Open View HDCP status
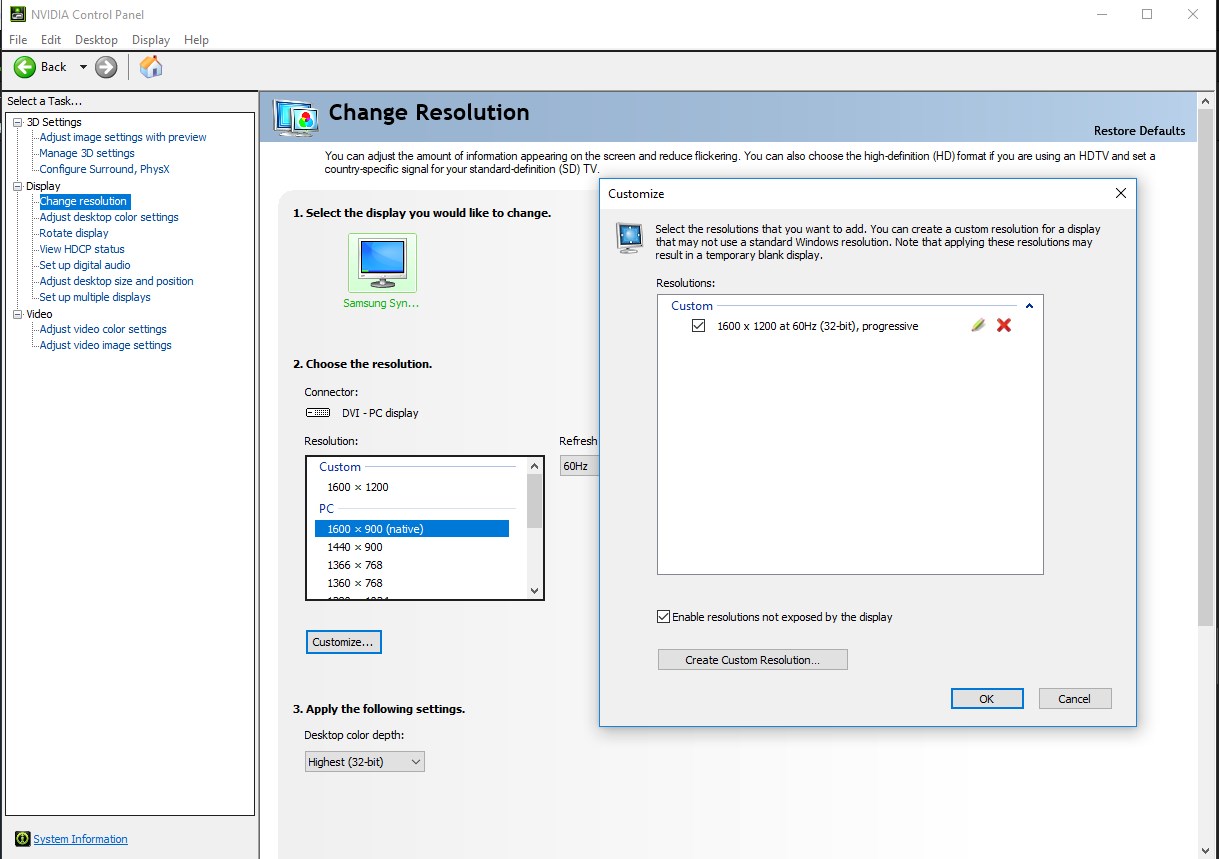 (x=82, y=249)
